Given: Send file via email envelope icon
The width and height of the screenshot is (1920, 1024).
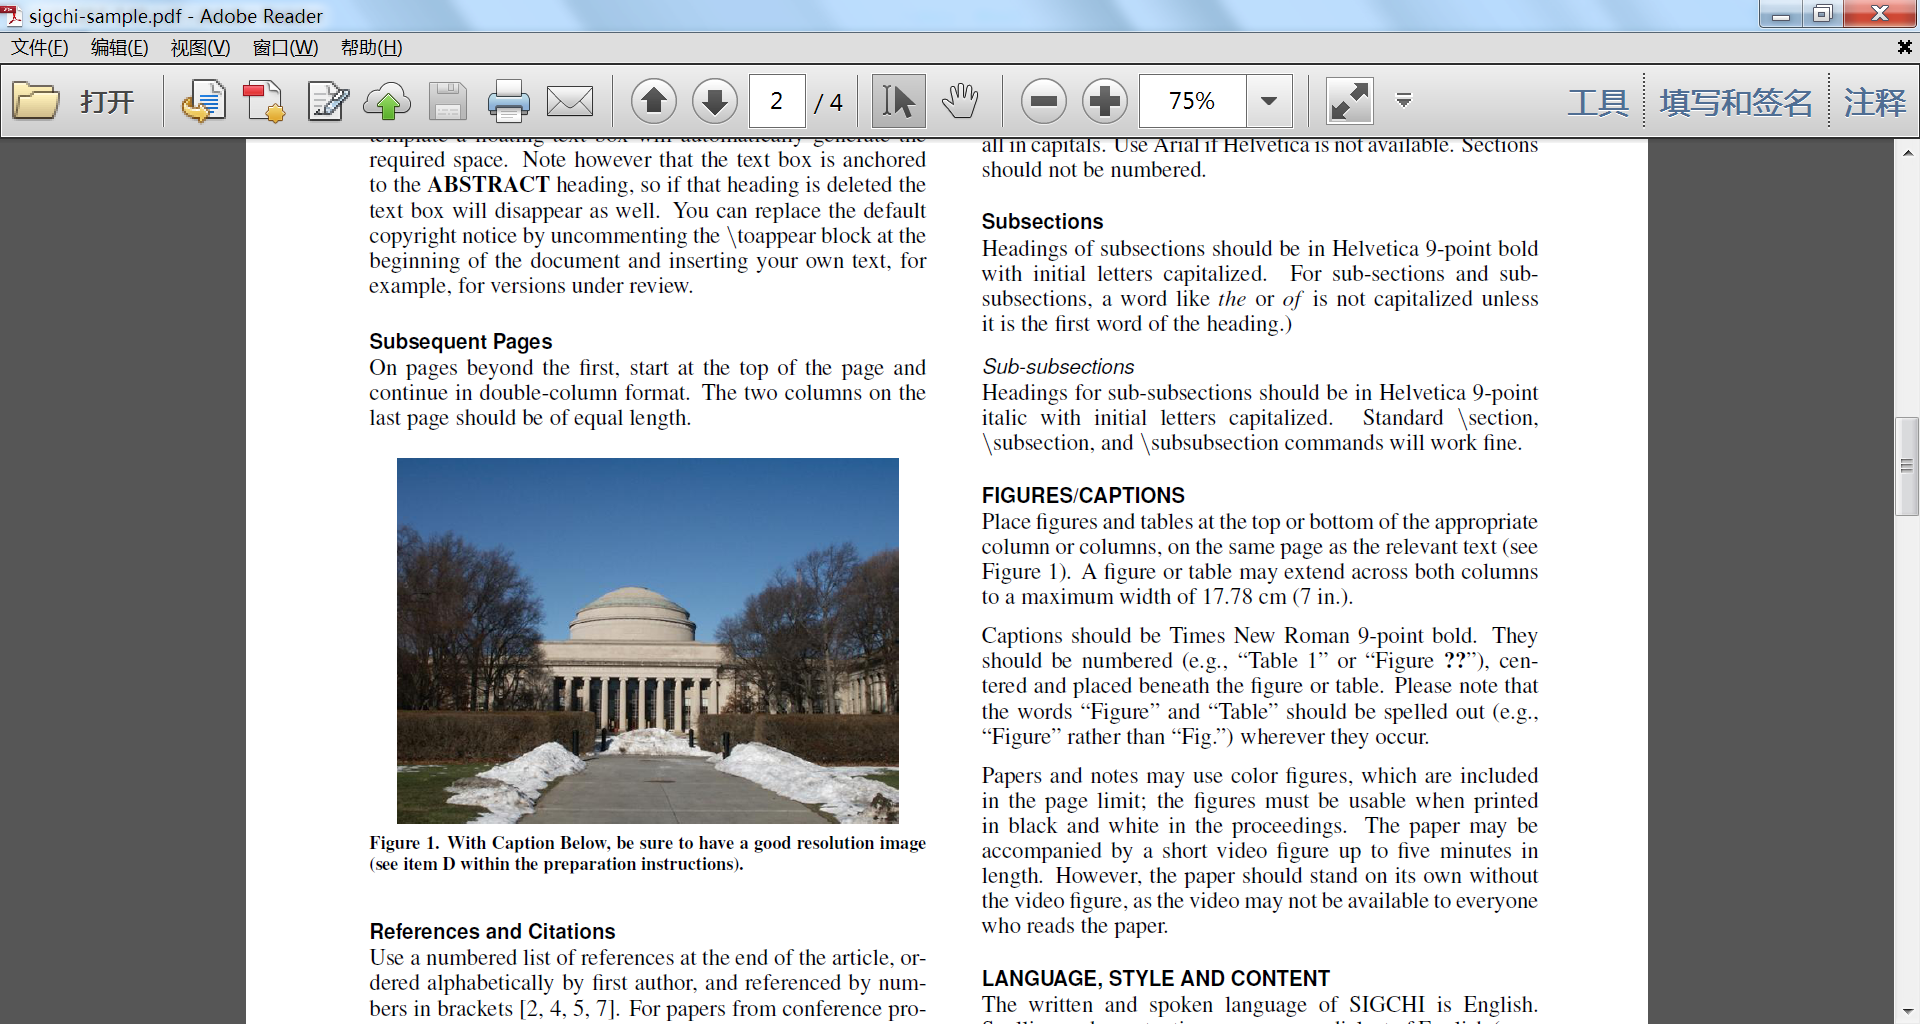Looking at the screenshot, I should 570,101.
